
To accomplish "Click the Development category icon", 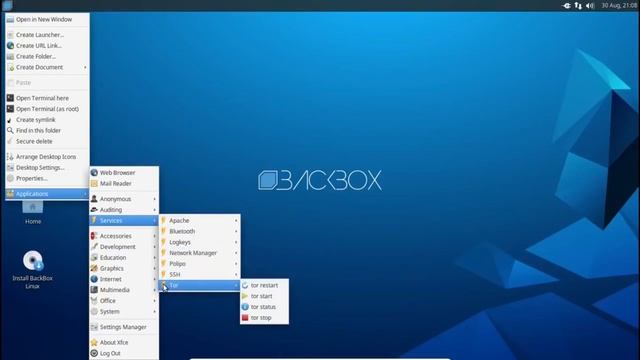I will [x=94, y=247].
